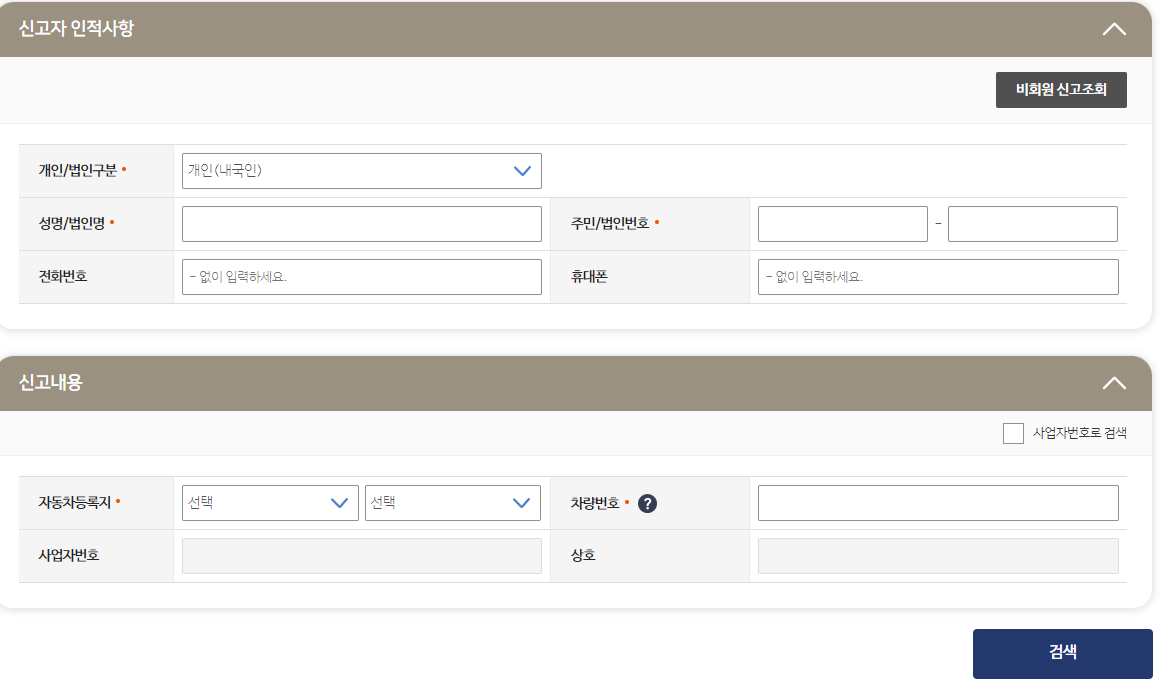This screenshot has height=689, width=1171.
Task: Focus the second 주민/법인번호 input field
Action: pos(1033,224)
